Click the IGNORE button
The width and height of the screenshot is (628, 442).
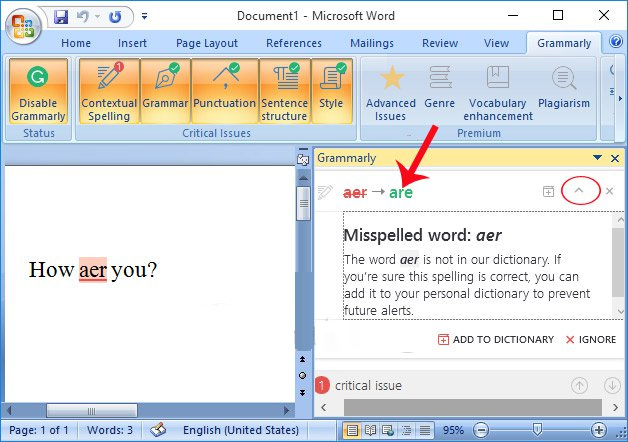pos(591,340)
